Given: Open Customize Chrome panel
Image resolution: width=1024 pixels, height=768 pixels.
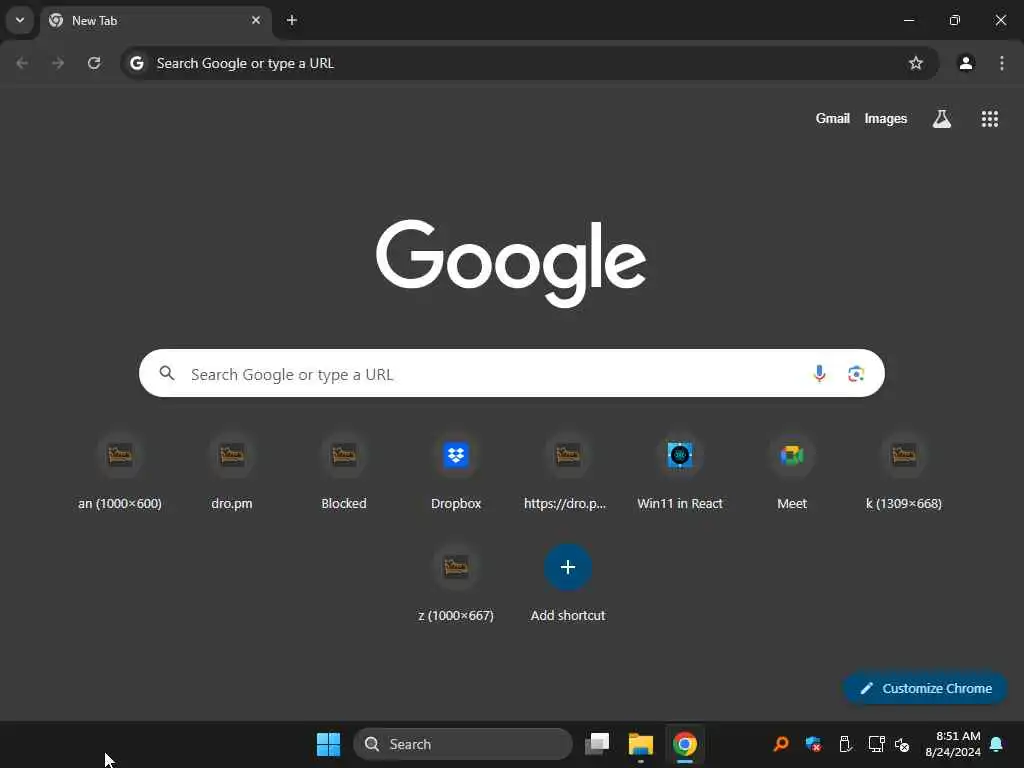Looking at the screenshot, I should (x=925, y=688).
